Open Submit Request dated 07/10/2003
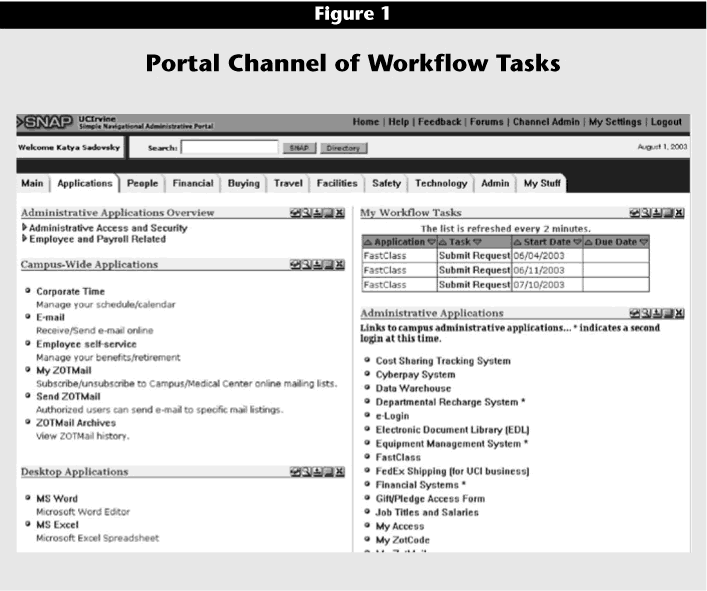This screenshot has height=591, width=707. point(474,285)
